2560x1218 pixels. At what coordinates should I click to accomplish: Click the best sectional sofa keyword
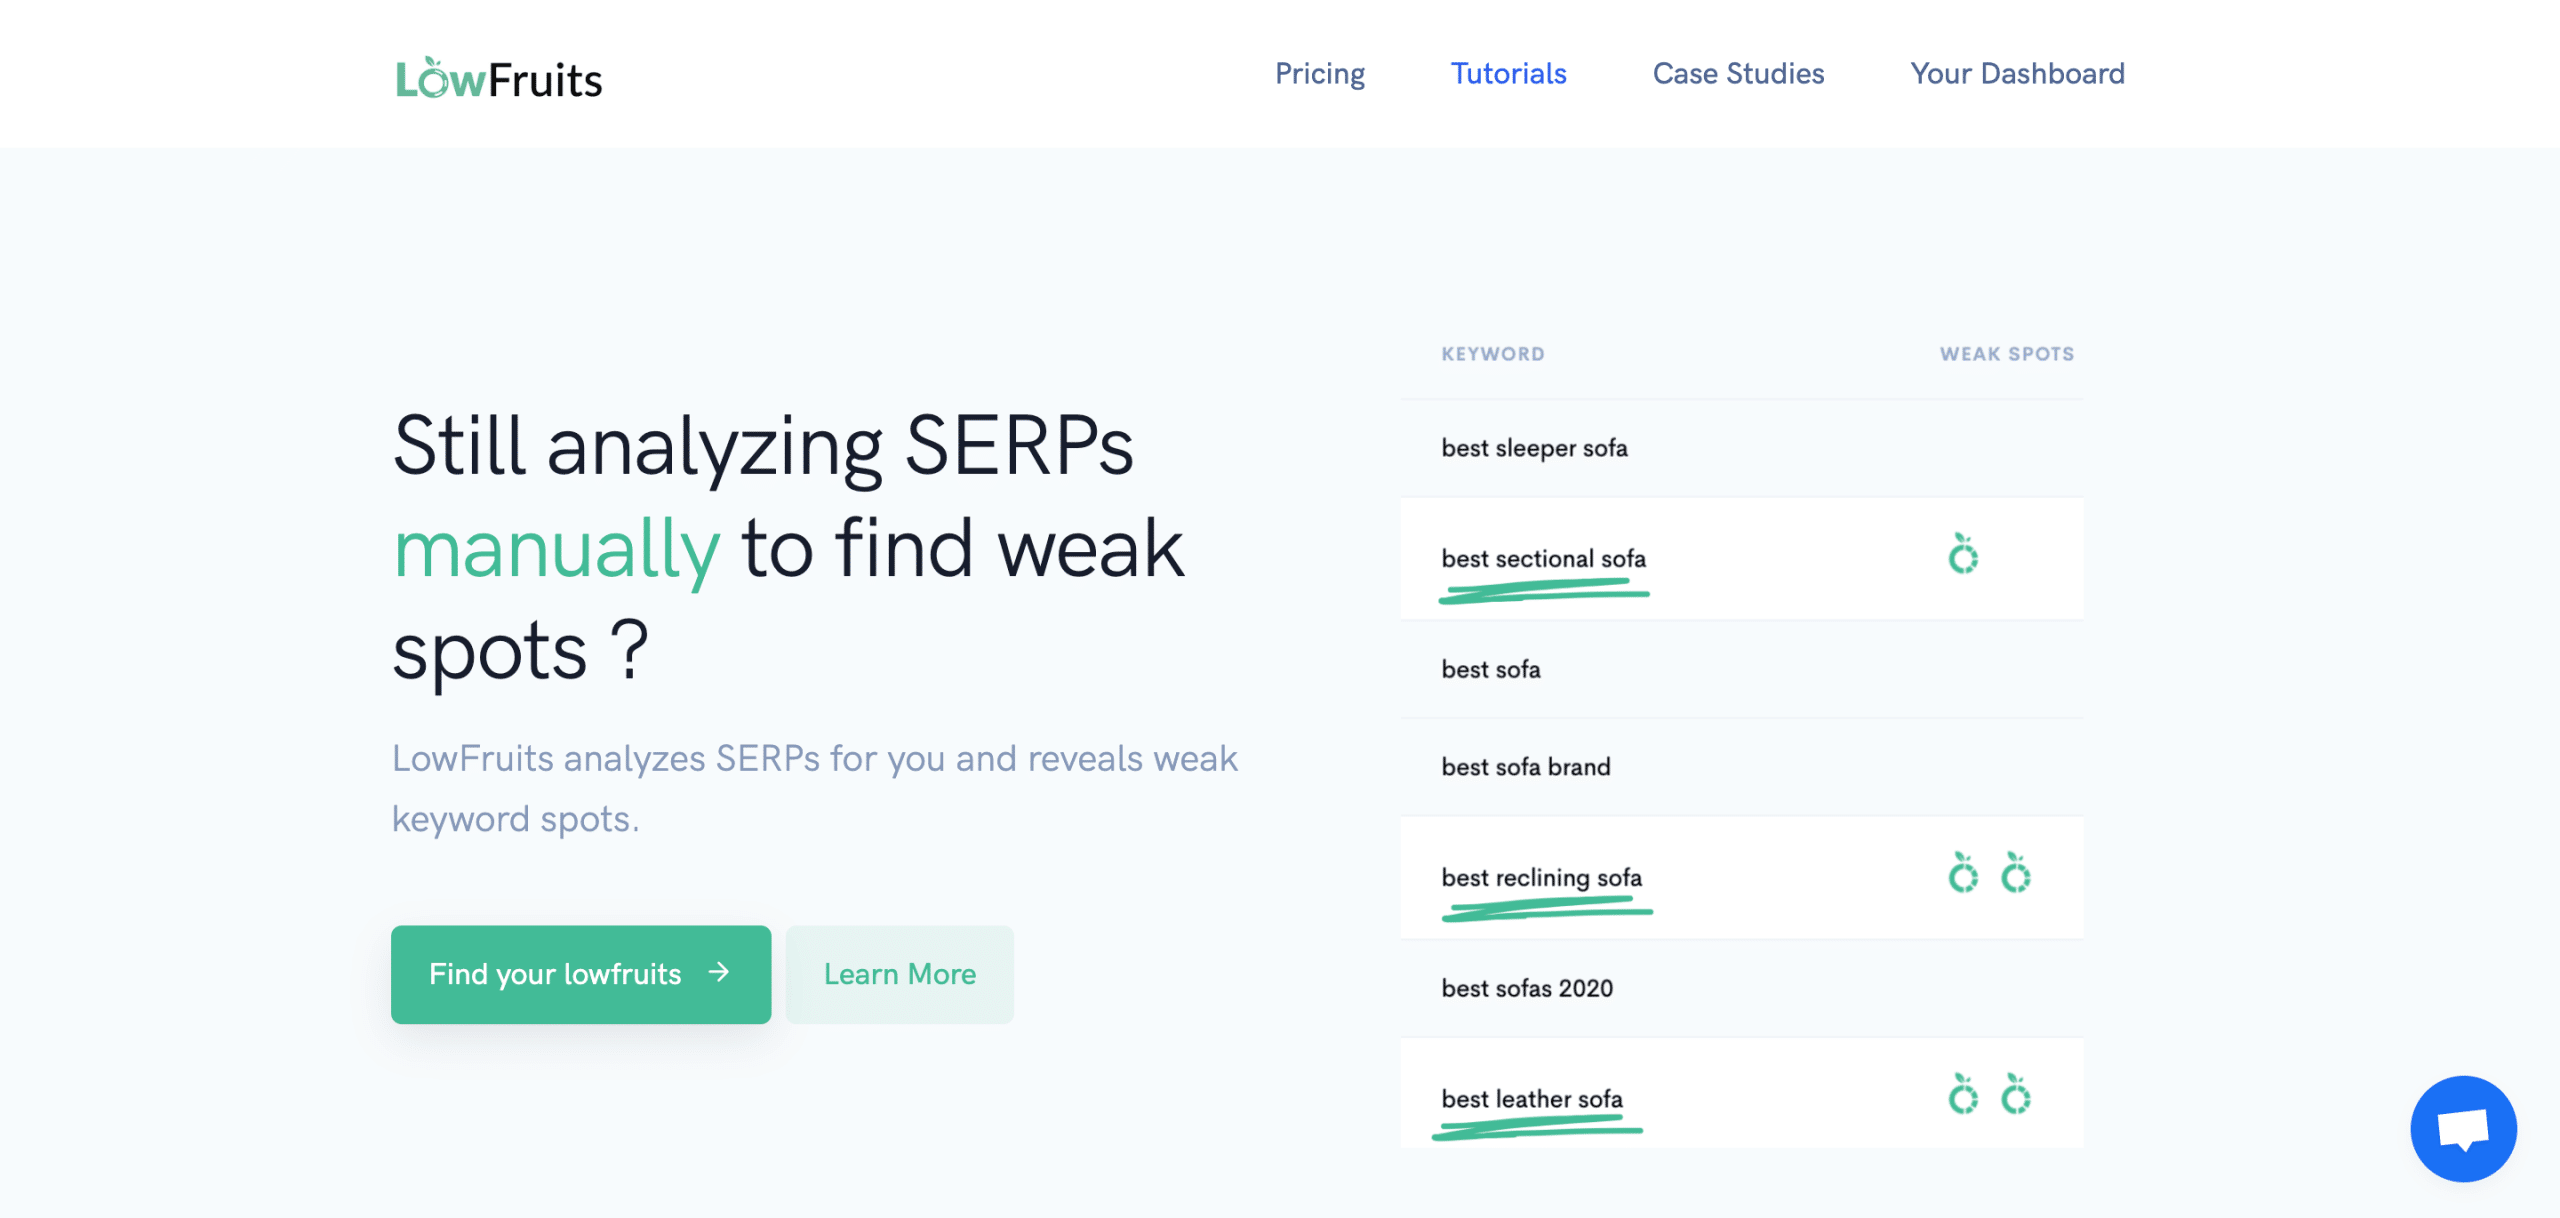click(1543, 559)
